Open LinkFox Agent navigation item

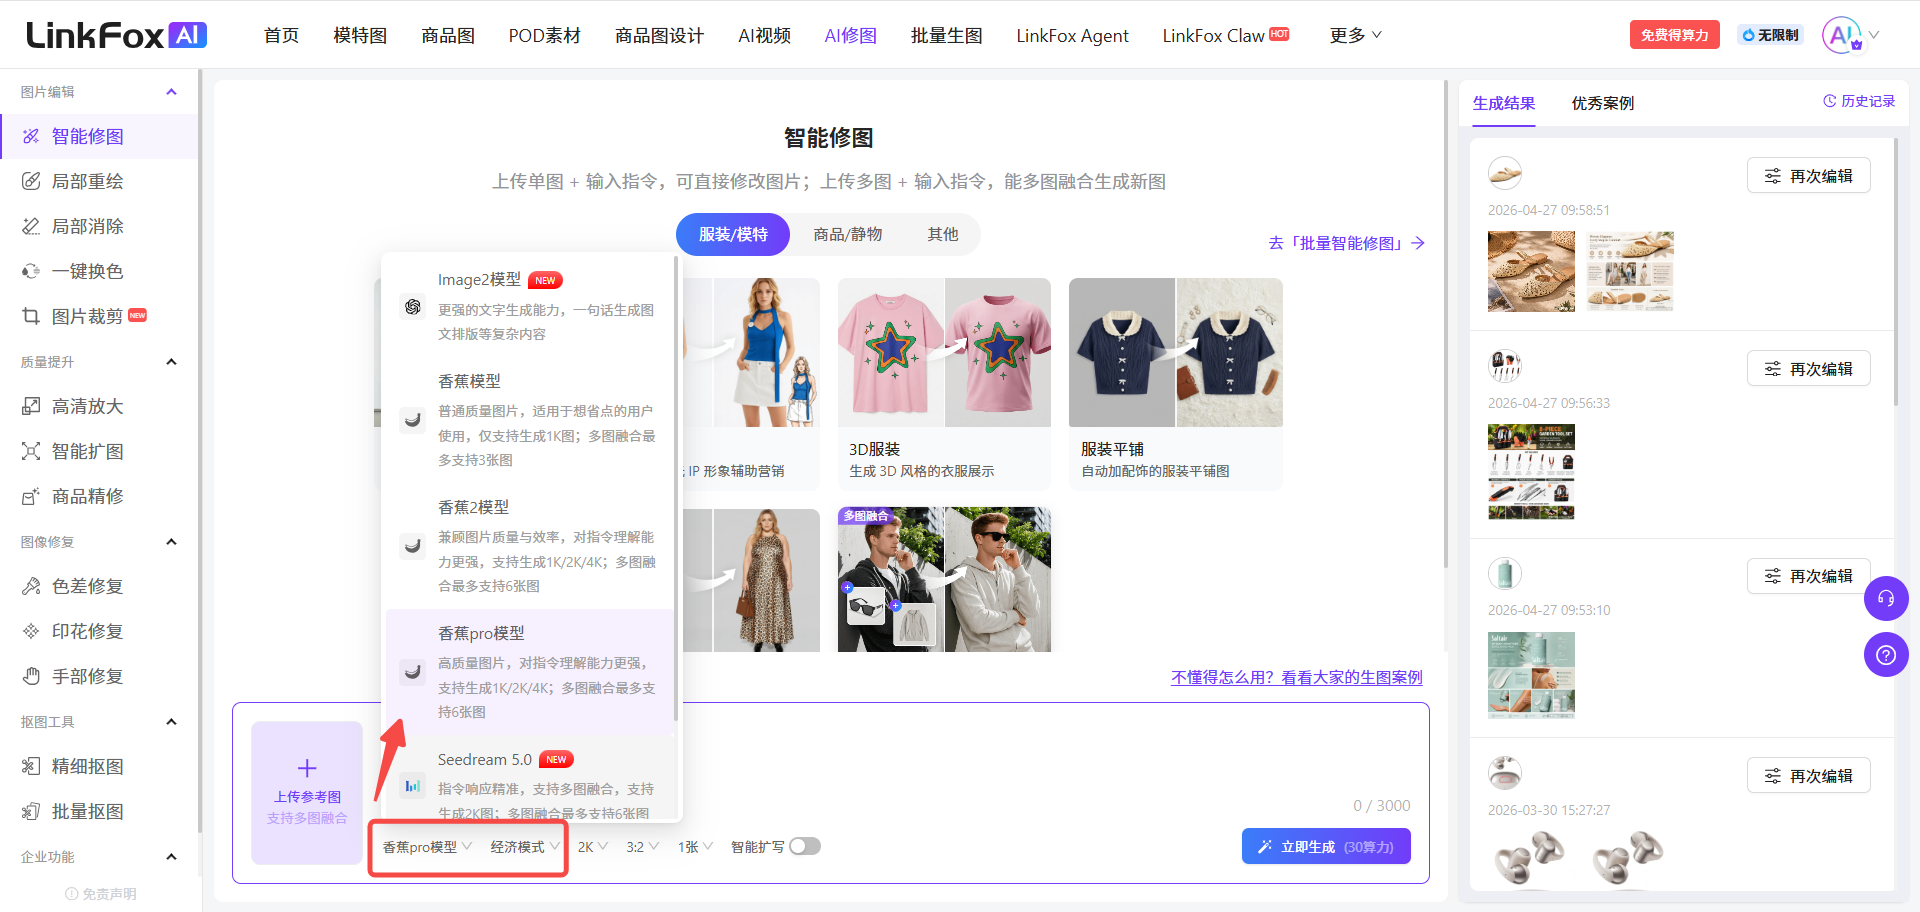tap(1072, 35)
